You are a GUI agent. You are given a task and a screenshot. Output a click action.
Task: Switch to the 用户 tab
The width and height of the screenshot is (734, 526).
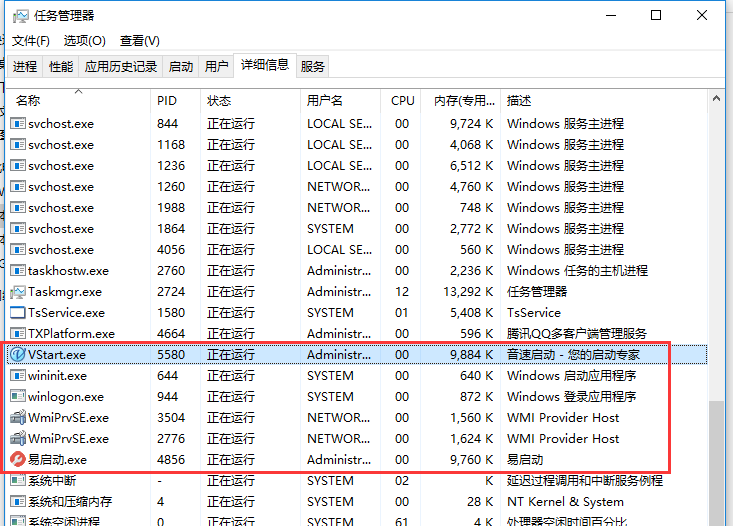click(216, 66)
